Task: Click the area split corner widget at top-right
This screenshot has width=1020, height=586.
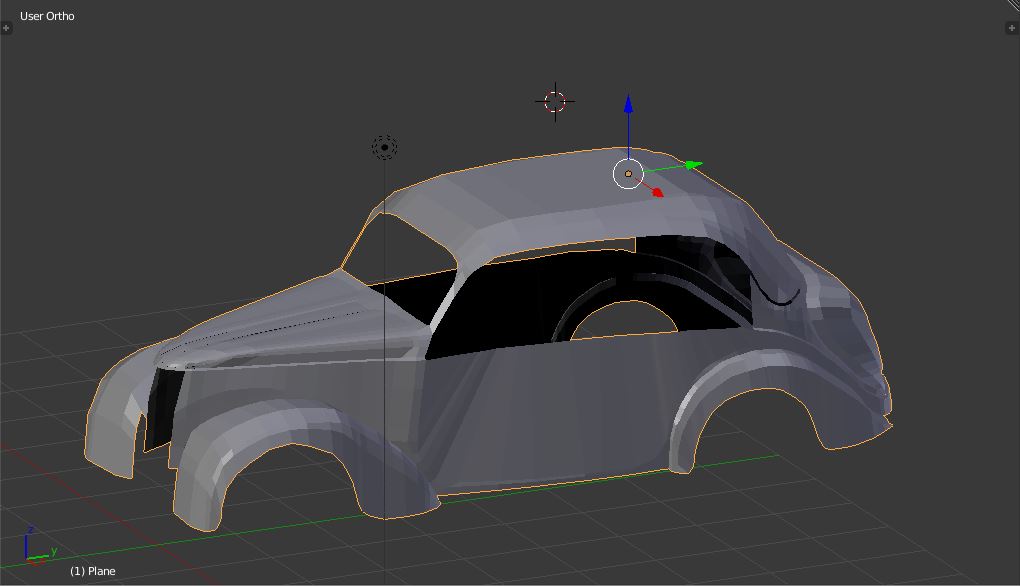Action: (x=1011, y=6)
